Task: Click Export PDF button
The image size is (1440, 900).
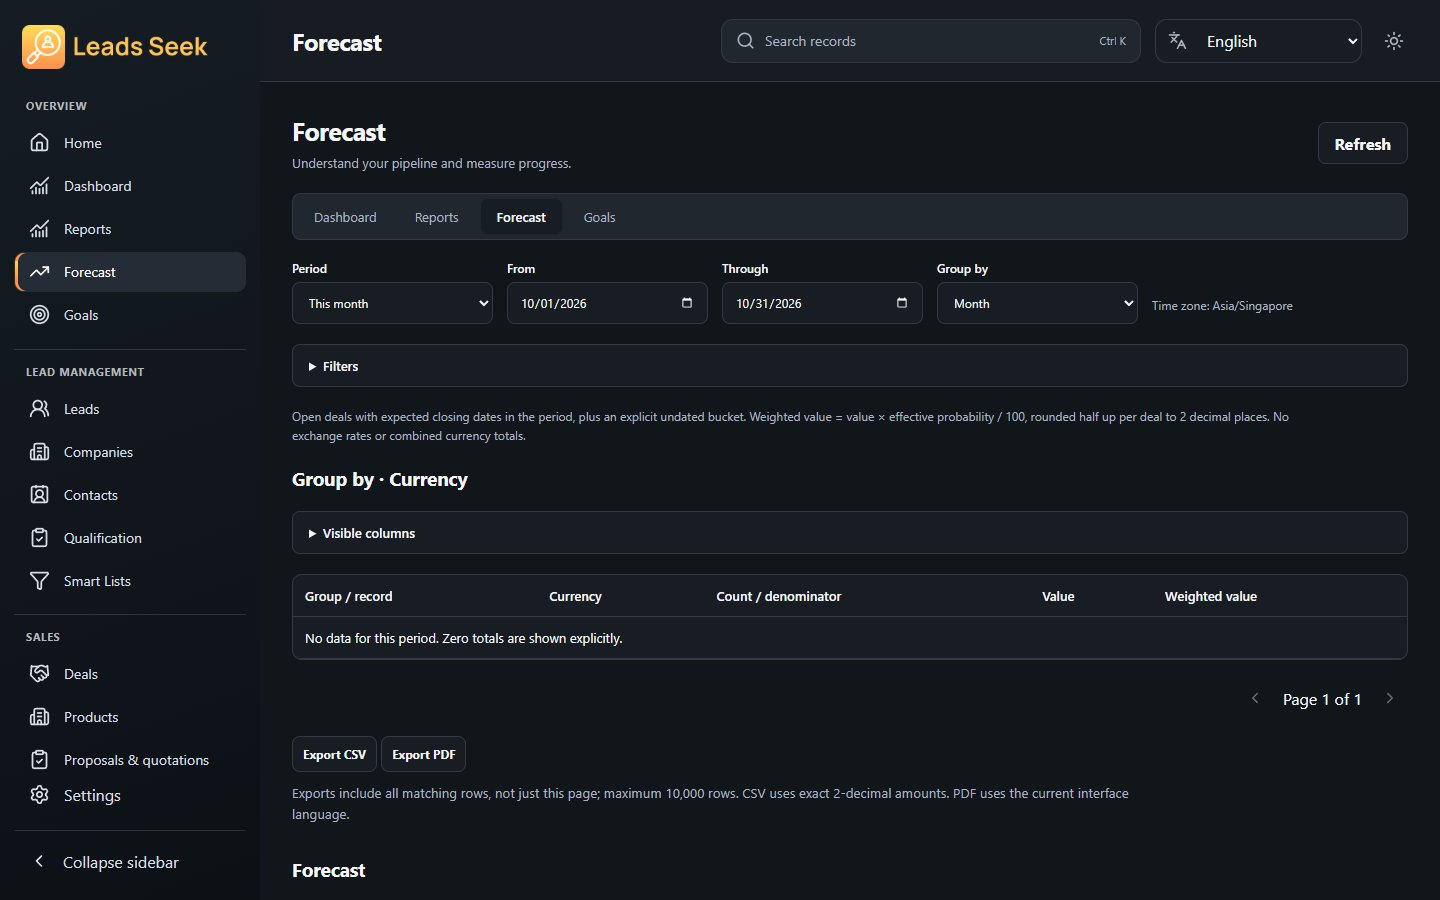Action: (x=423, y=754)
